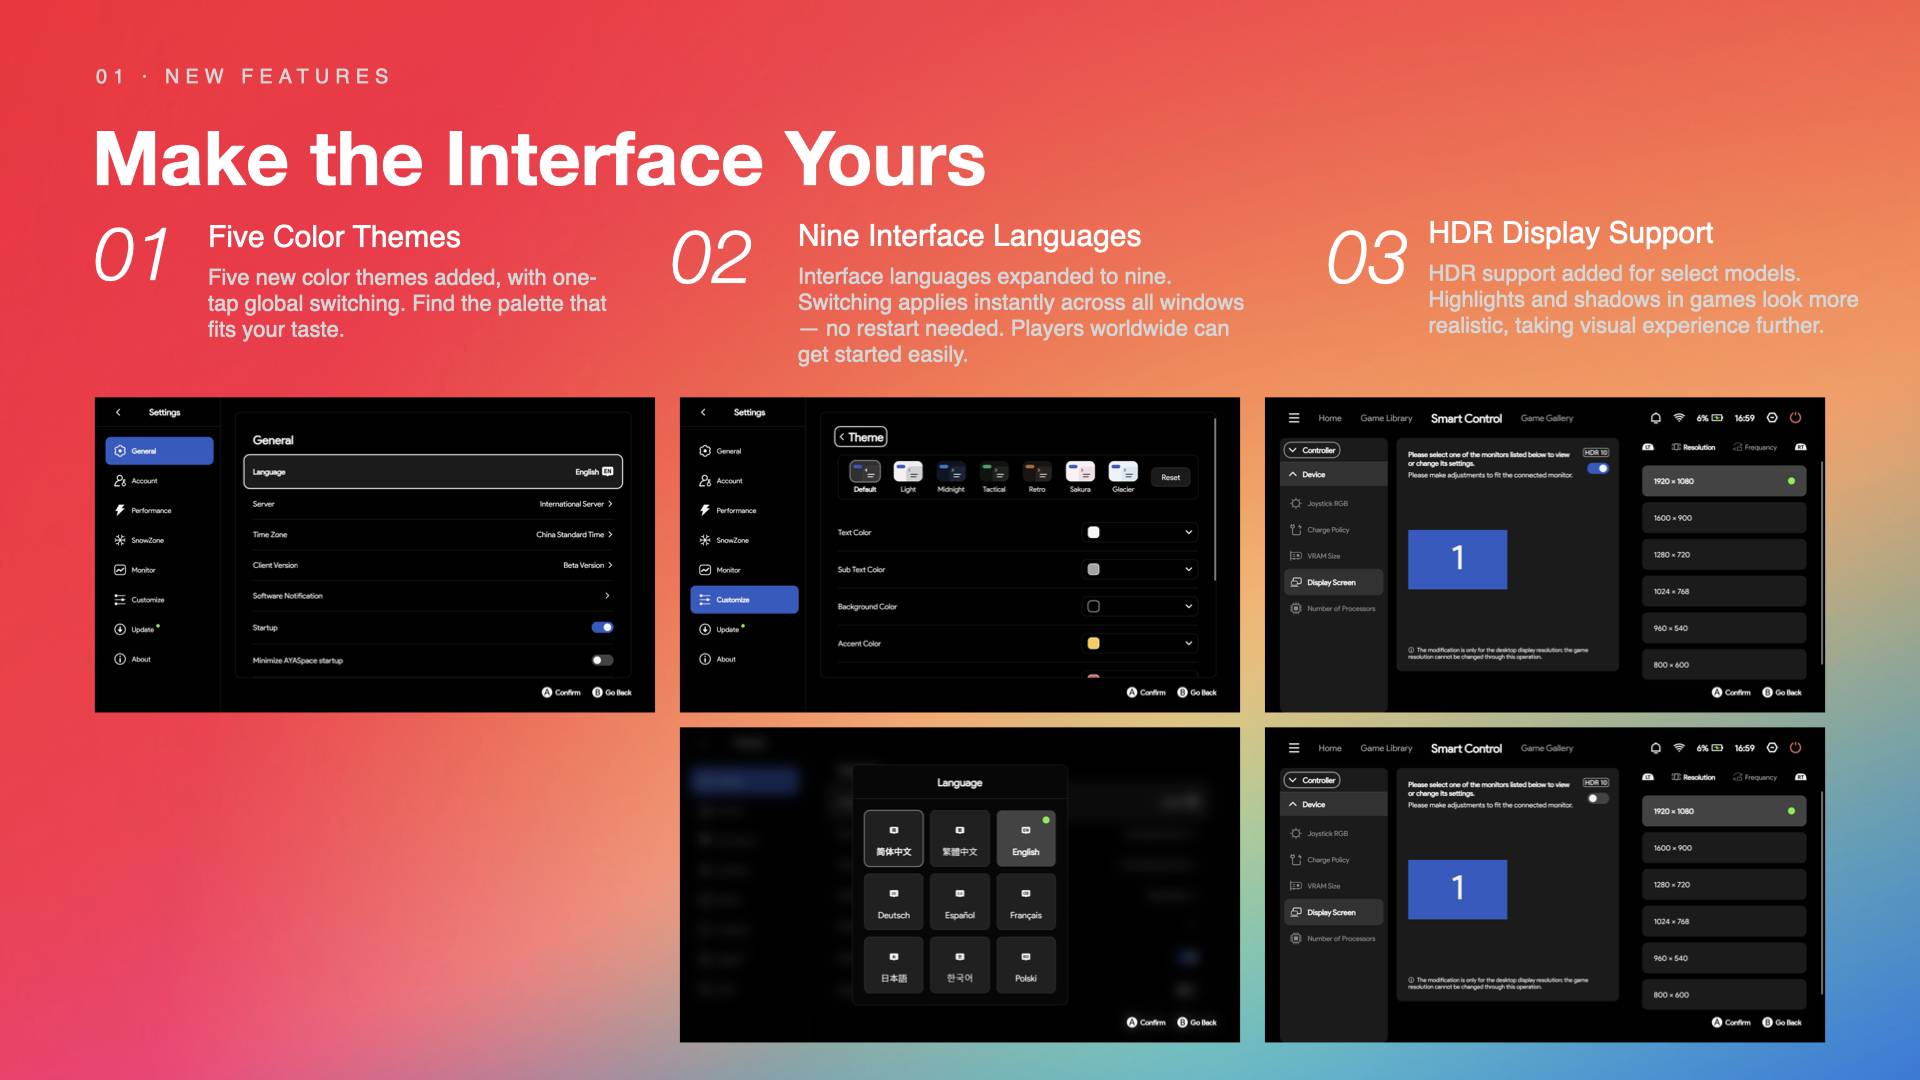Viewport: 1920px width, 1080px height.
Task: Select Deutsch in the Language picker
Action: click(894, 901)
